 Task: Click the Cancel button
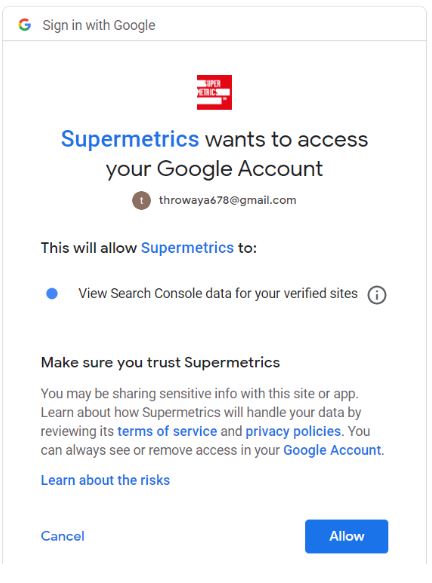click(62, 536)
